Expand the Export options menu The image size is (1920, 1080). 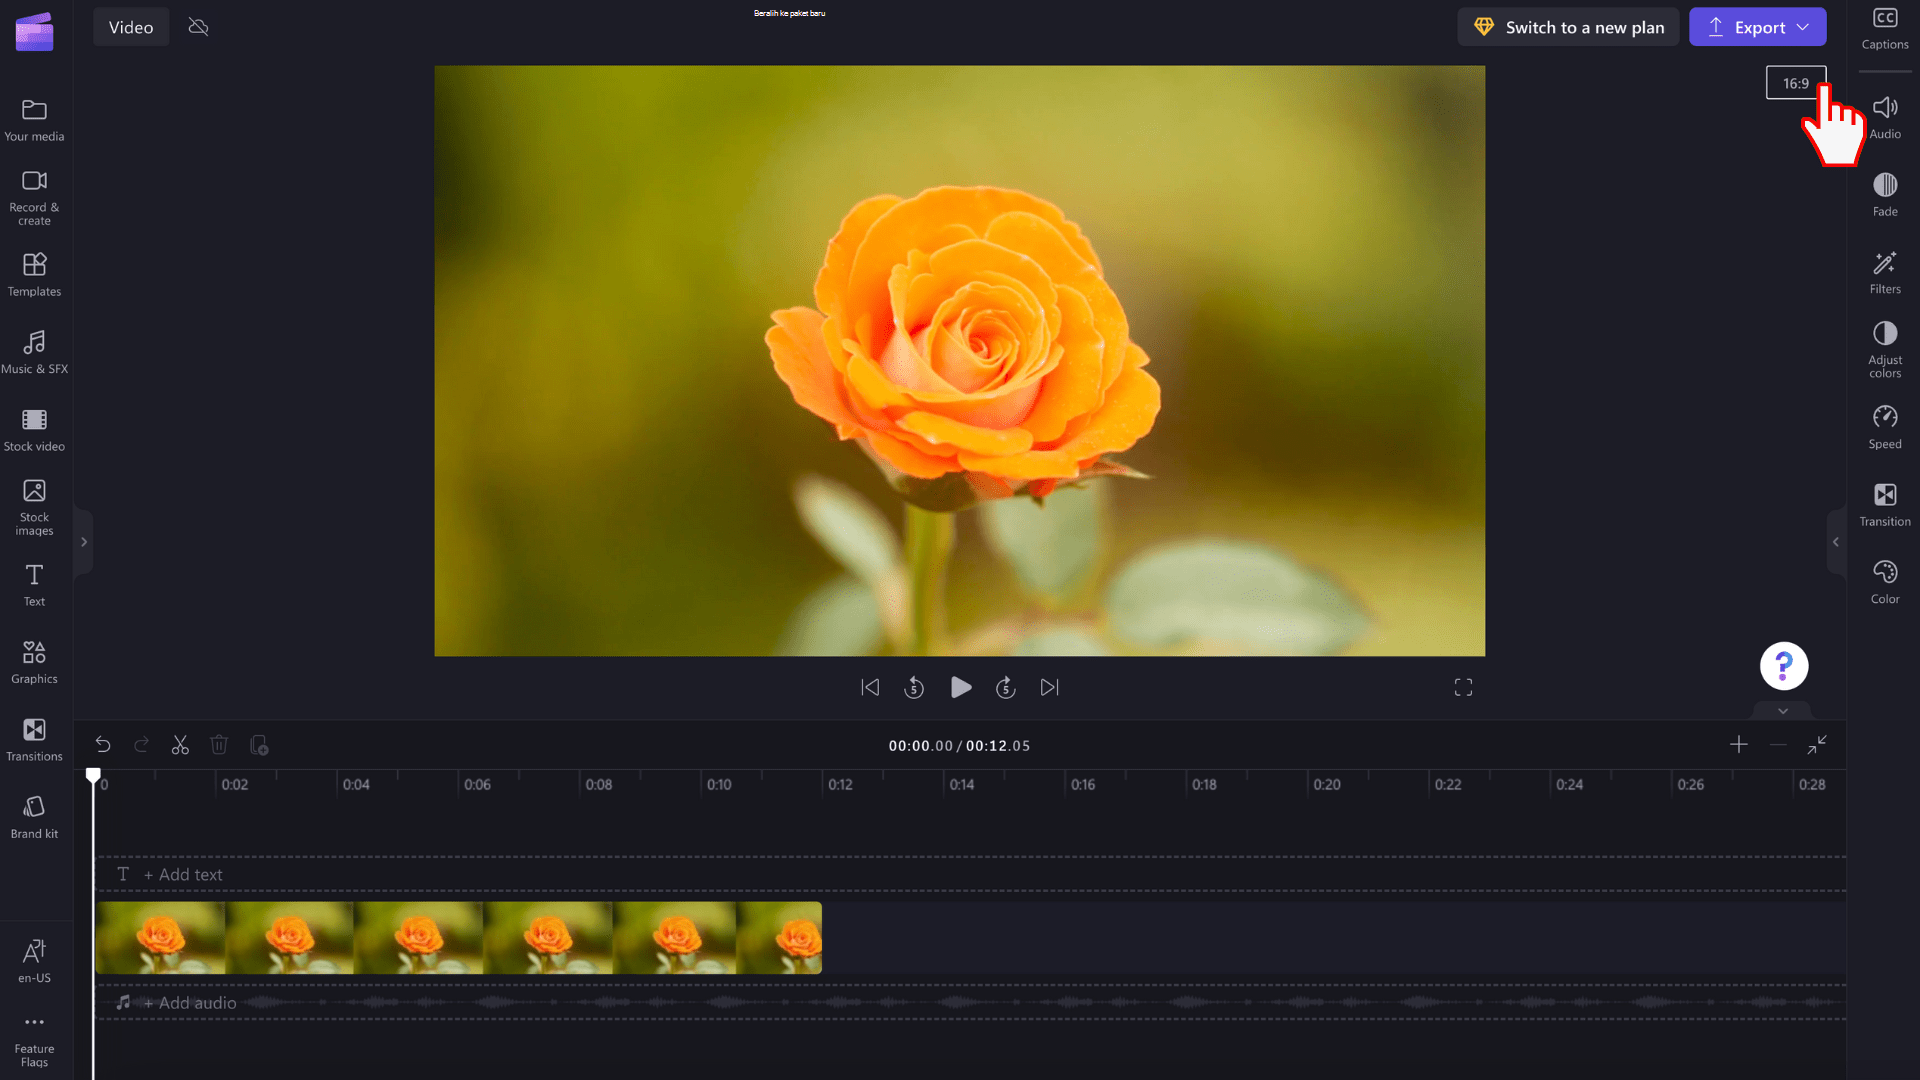coord(1805,26)
